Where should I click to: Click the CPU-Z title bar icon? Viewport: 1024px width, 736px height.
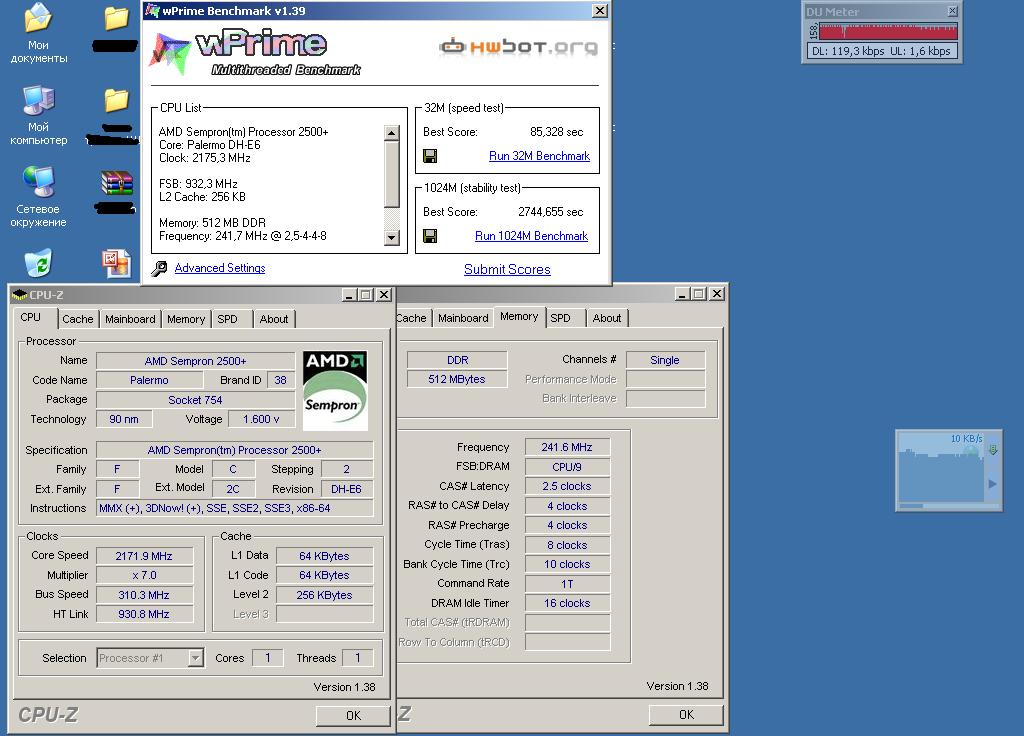[x=20, y=295]
